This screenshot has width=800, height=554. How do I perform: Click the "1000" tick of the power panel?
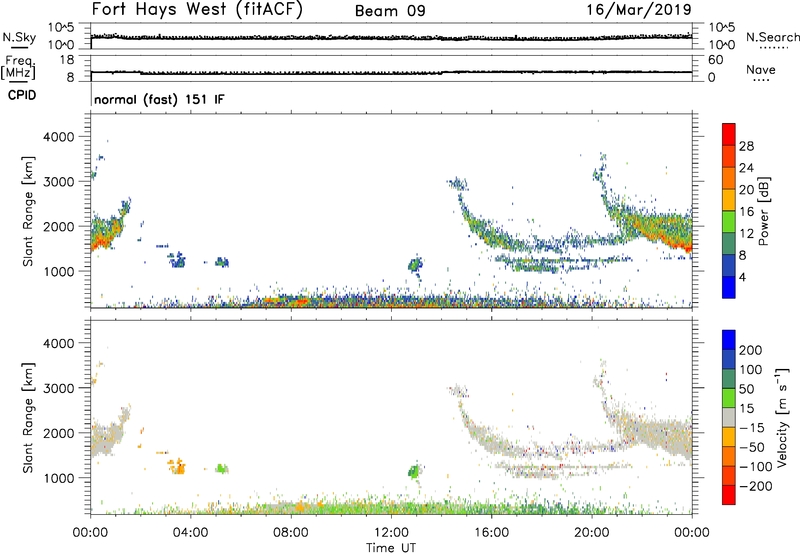tap(59, 271)
